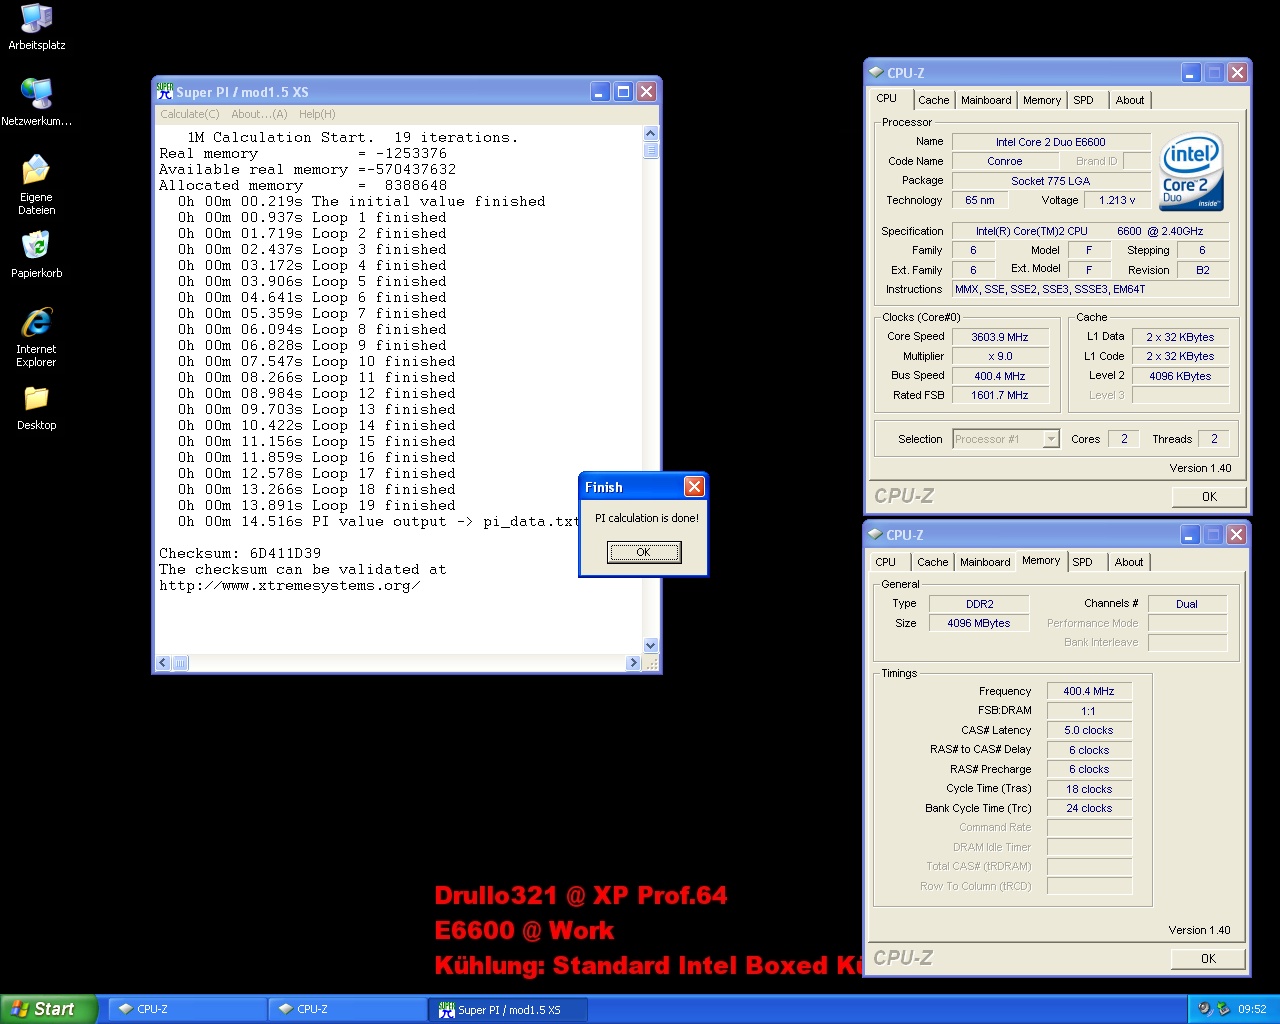The width and height of the screenshot is (1280, 1024).
Task: Select the second CPU-Z taskbar button
Action: pos(347,1010)
